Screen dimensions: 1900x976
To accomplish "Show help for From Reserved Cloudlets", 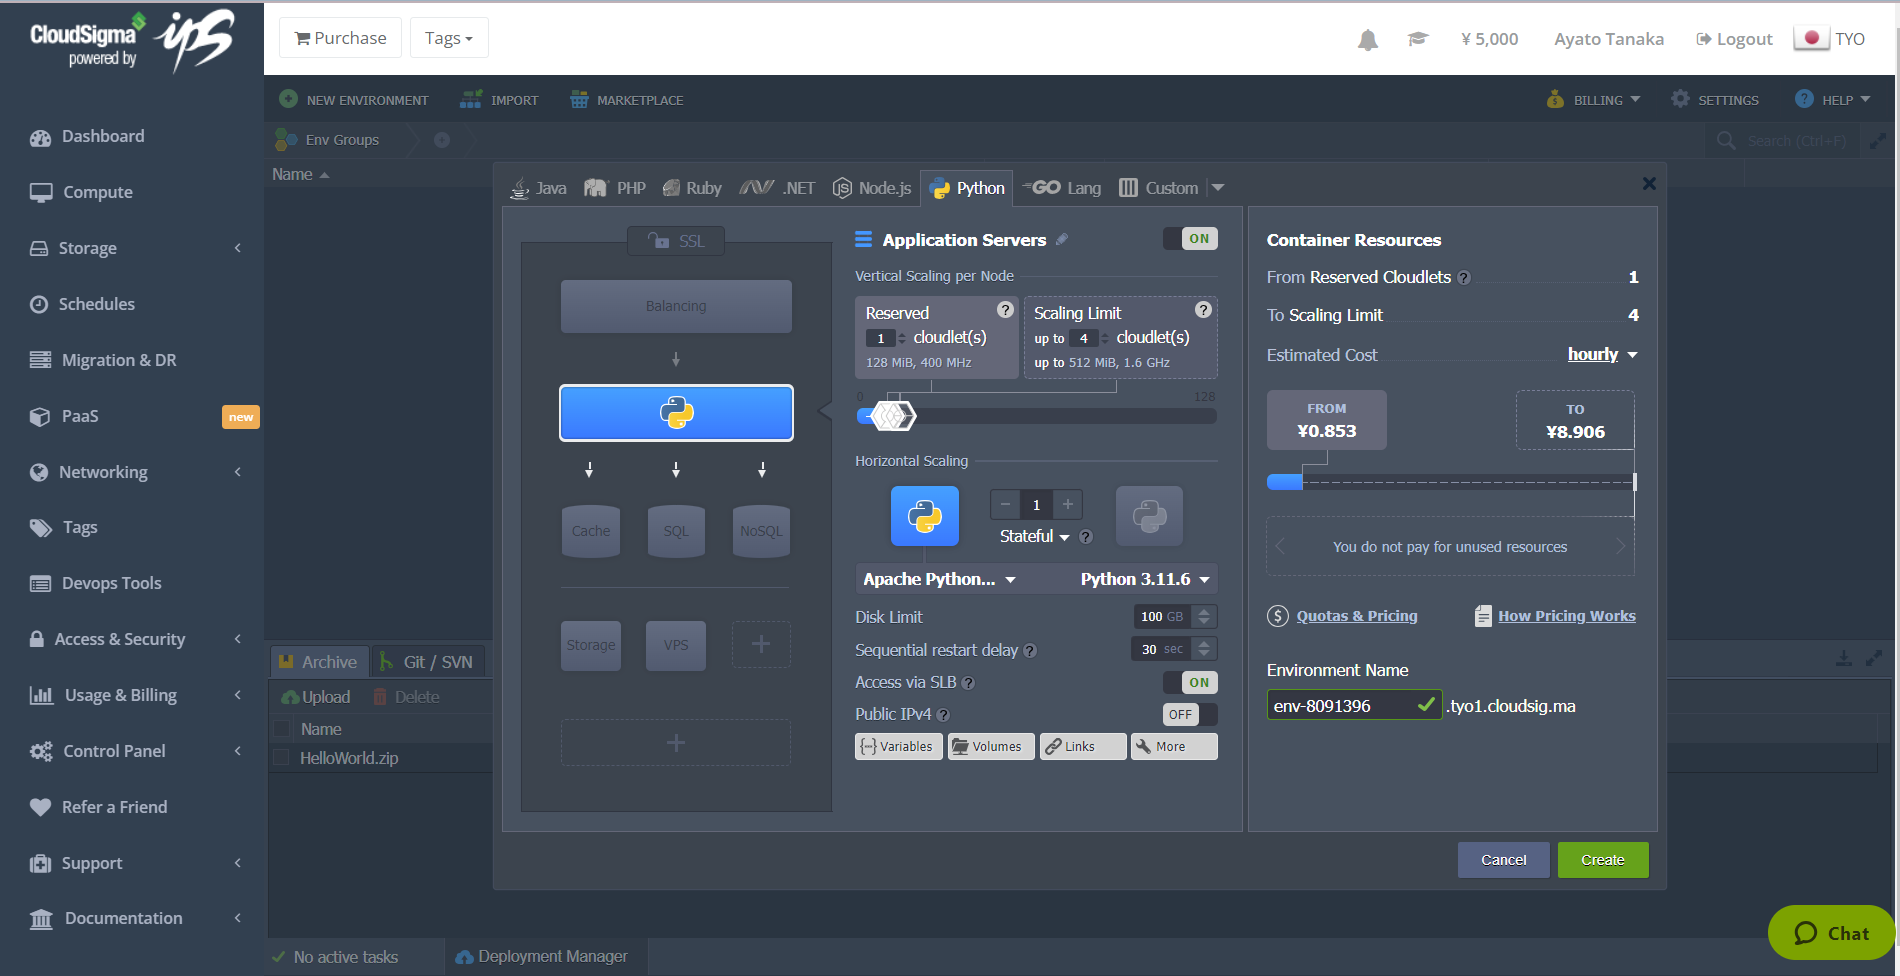I will [1463, 278].
